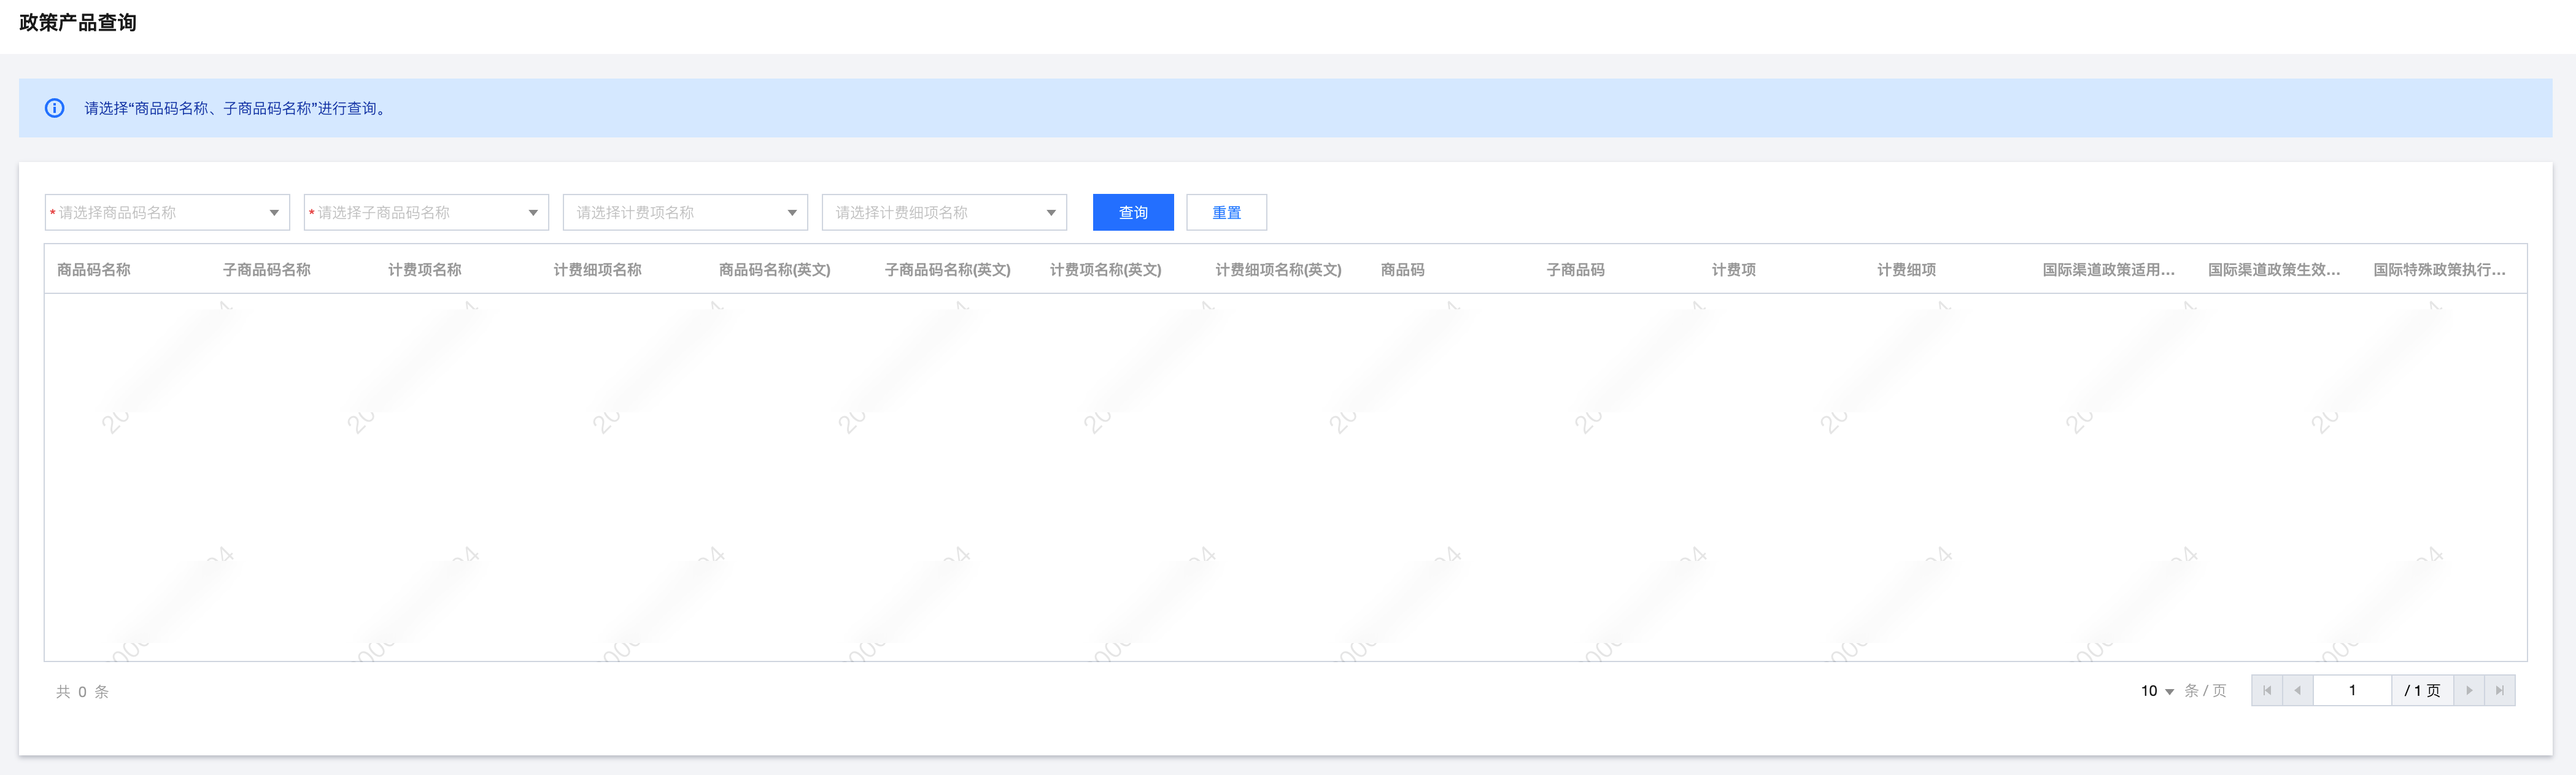
Task: Go to first page pagination icon
Action: [x=2267, y=690]
